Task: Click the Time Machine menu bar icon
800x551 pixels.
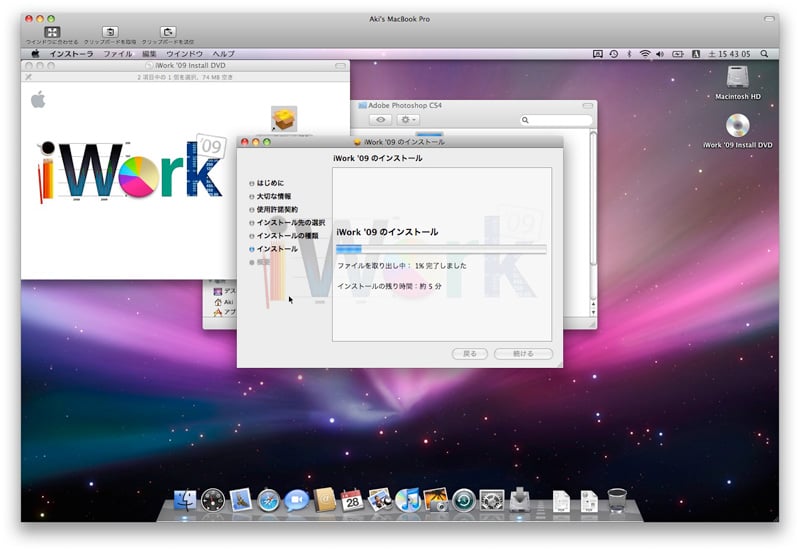Action: coord(614,54)
